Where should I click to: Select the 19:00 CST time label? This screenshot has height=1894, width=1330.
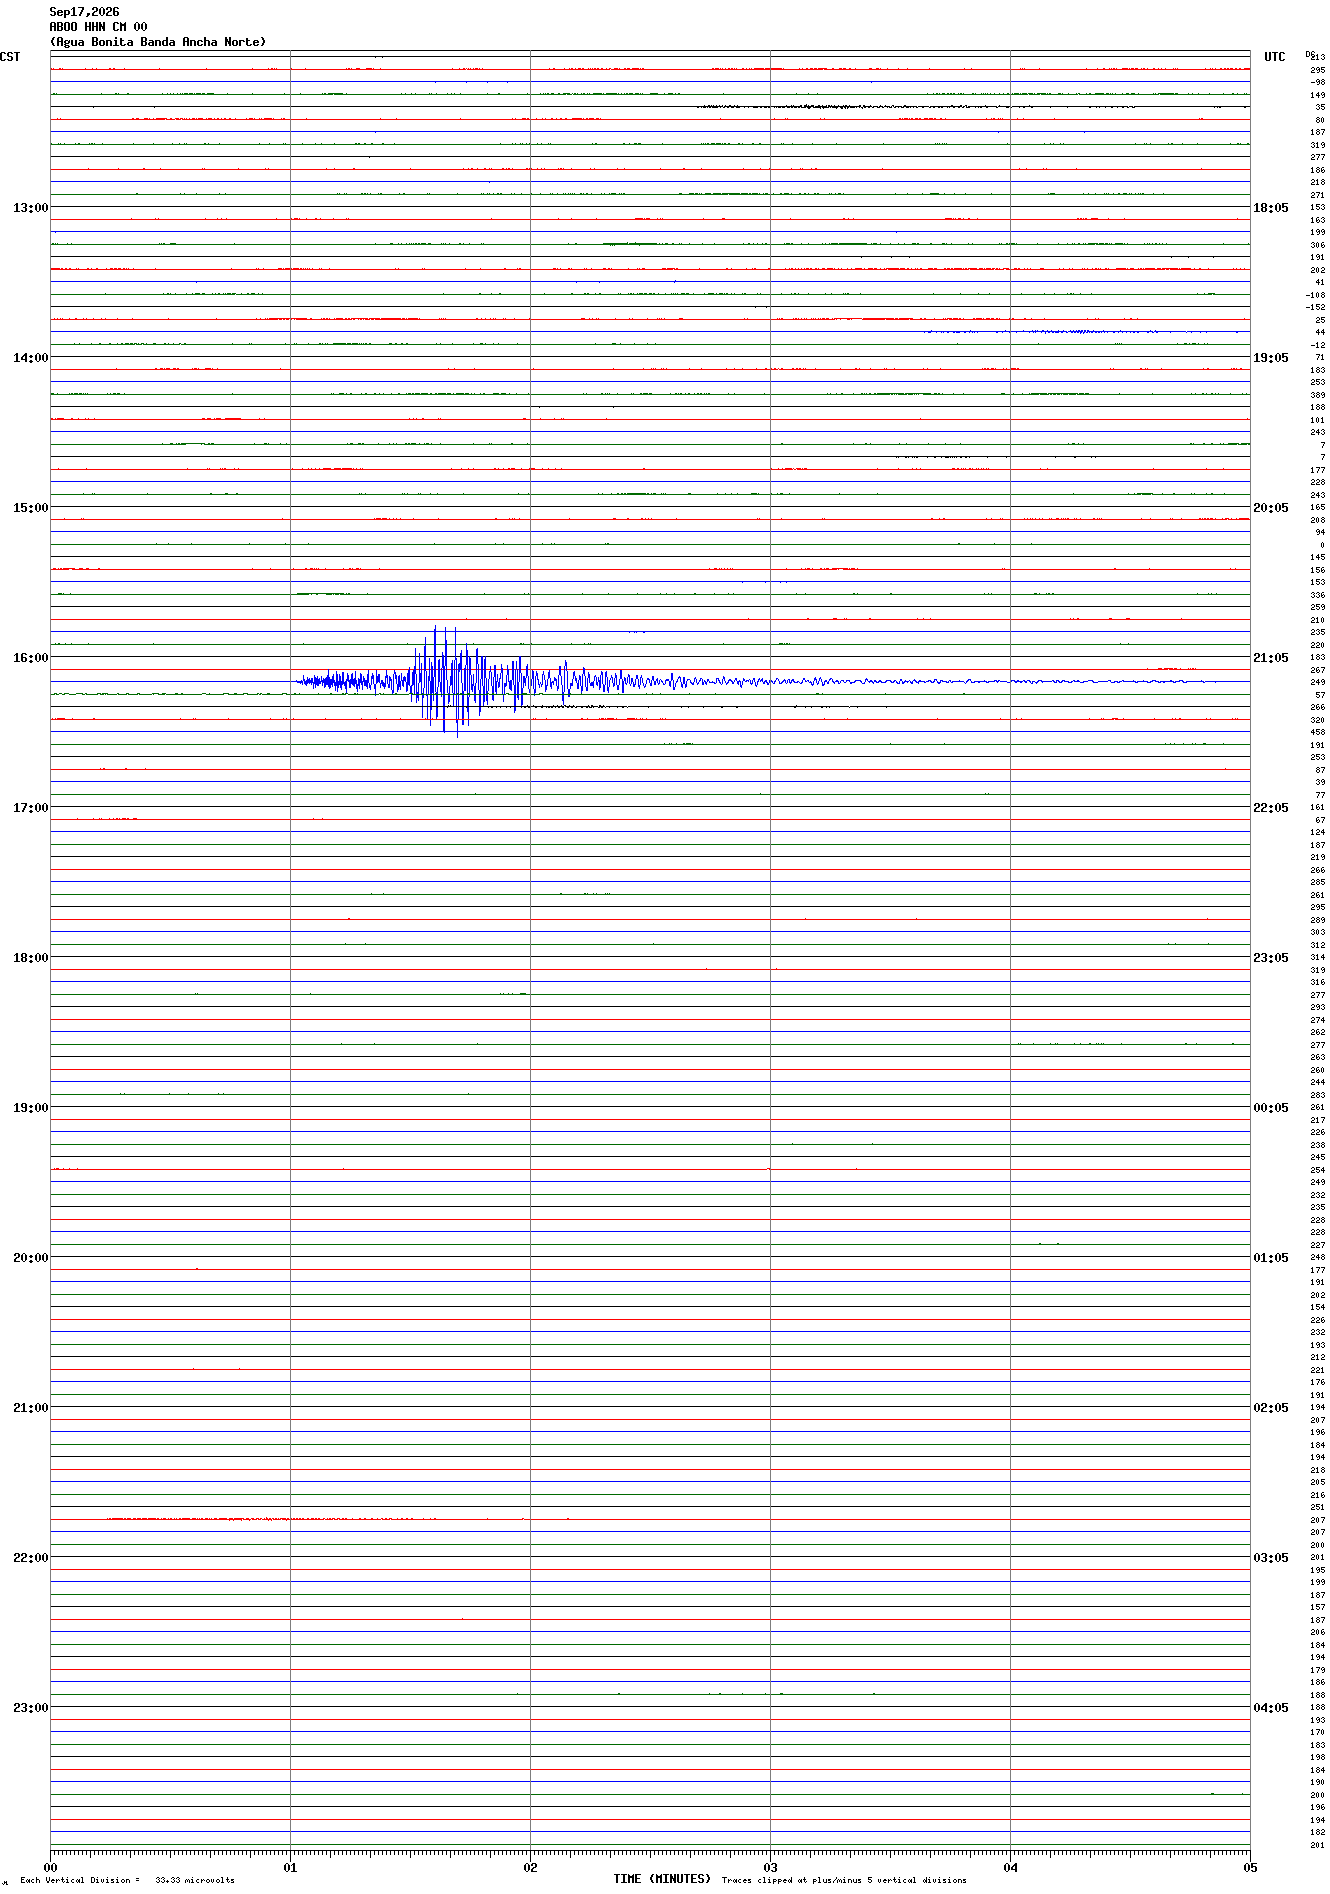pos(30,1108)
